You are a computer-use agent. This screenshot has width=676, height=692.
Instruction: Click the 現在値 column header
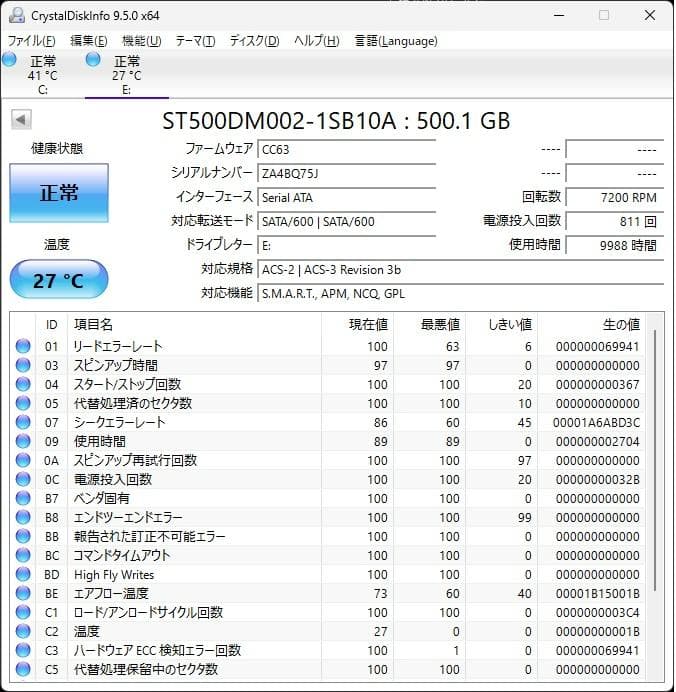(357, 325)
